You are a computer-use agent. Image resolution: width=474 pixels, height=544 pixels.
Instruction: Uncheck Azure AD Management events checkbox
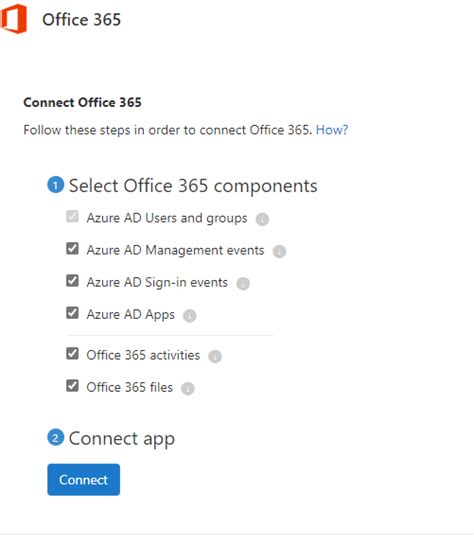pos(72,248)
